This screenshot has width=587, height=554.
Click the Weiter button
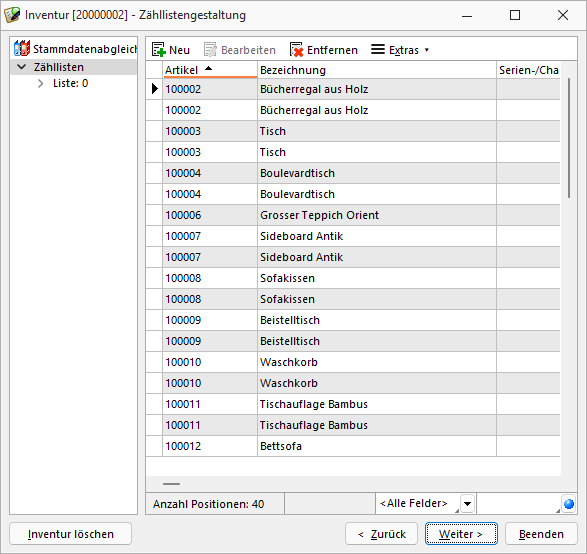[461, 533]
